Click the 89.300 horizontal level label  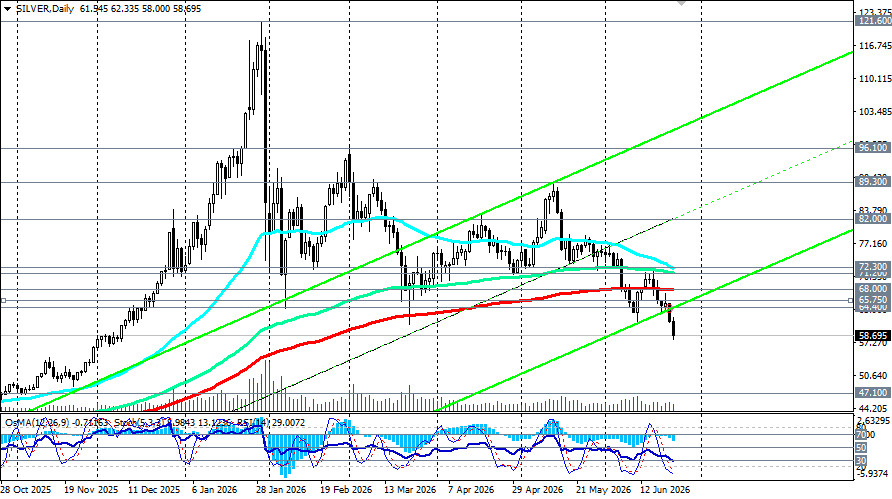pos(872,182)
